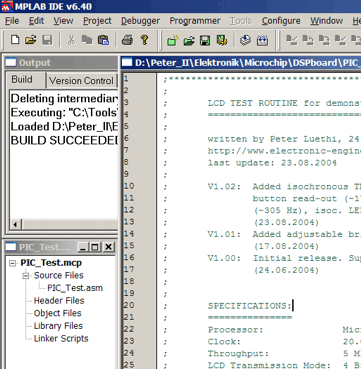Click the 'V1.00: Initial release' comment line

point(284,258)
